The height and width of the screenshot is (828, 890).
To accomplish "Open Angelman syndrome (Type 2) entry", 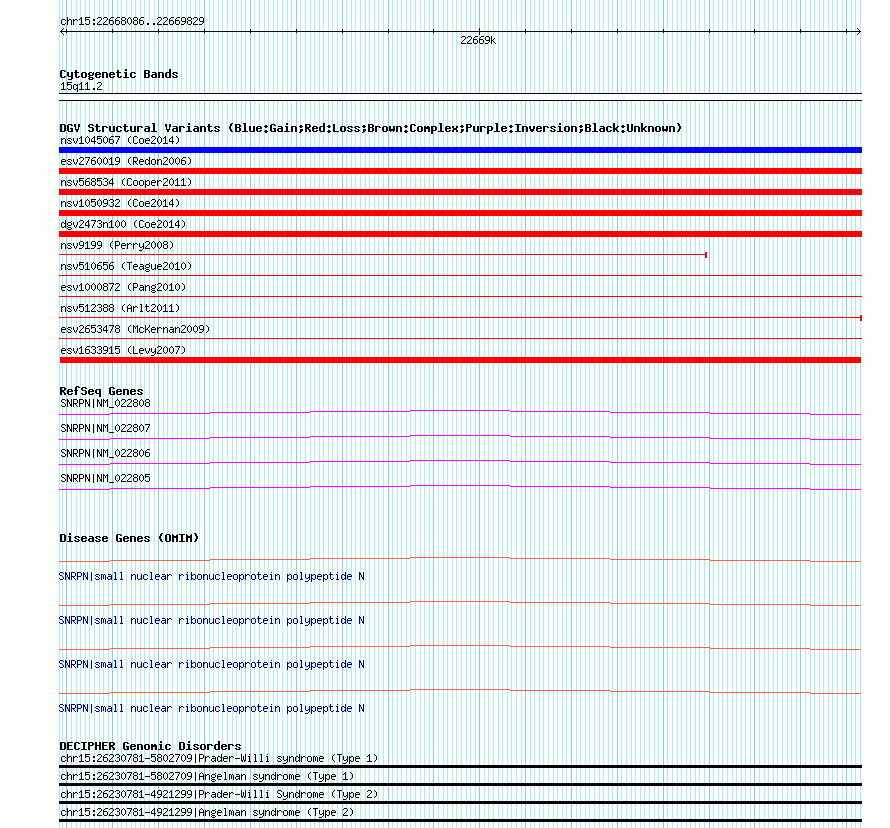I will pos(207,813).
